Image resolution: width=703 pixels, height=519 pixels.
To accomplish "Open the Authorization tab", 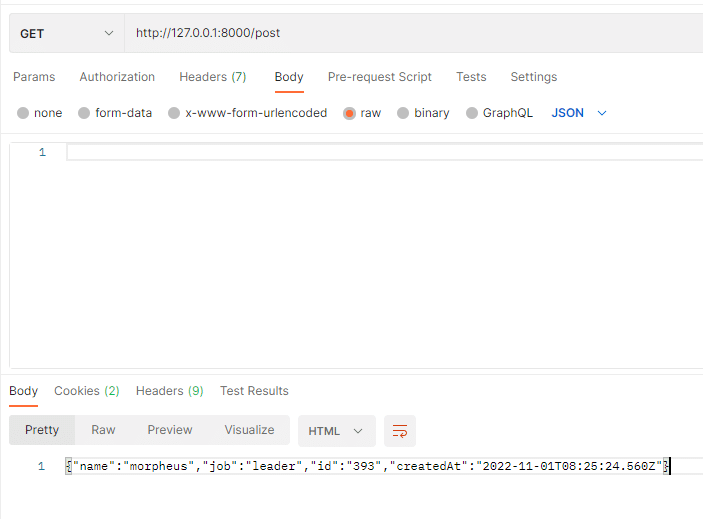I will pos(117,77).
